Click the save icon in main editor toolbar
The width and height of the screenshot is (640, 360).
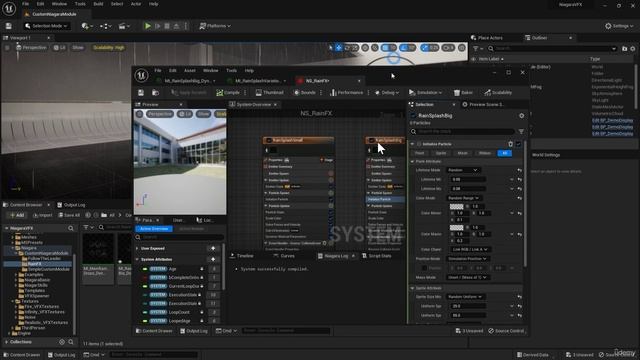tap(9, 26)
